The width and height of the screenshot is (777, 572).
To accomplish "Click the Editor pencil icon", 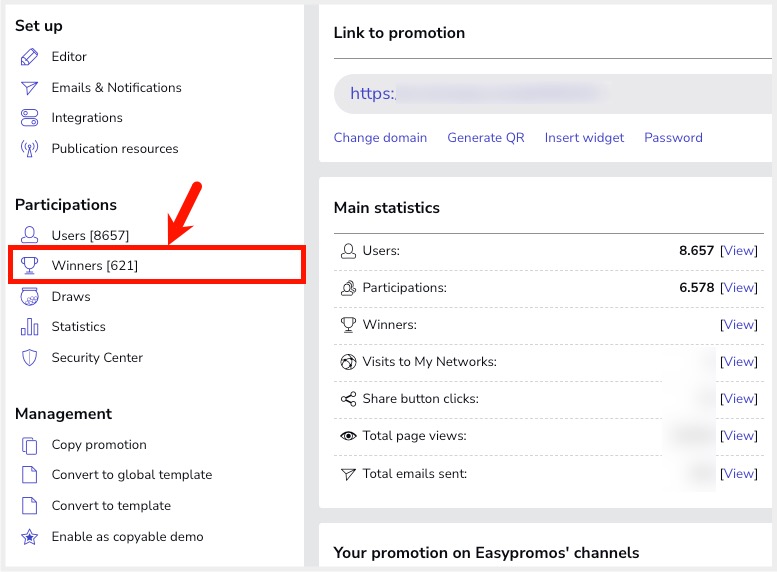I will (x=30, y=57).
